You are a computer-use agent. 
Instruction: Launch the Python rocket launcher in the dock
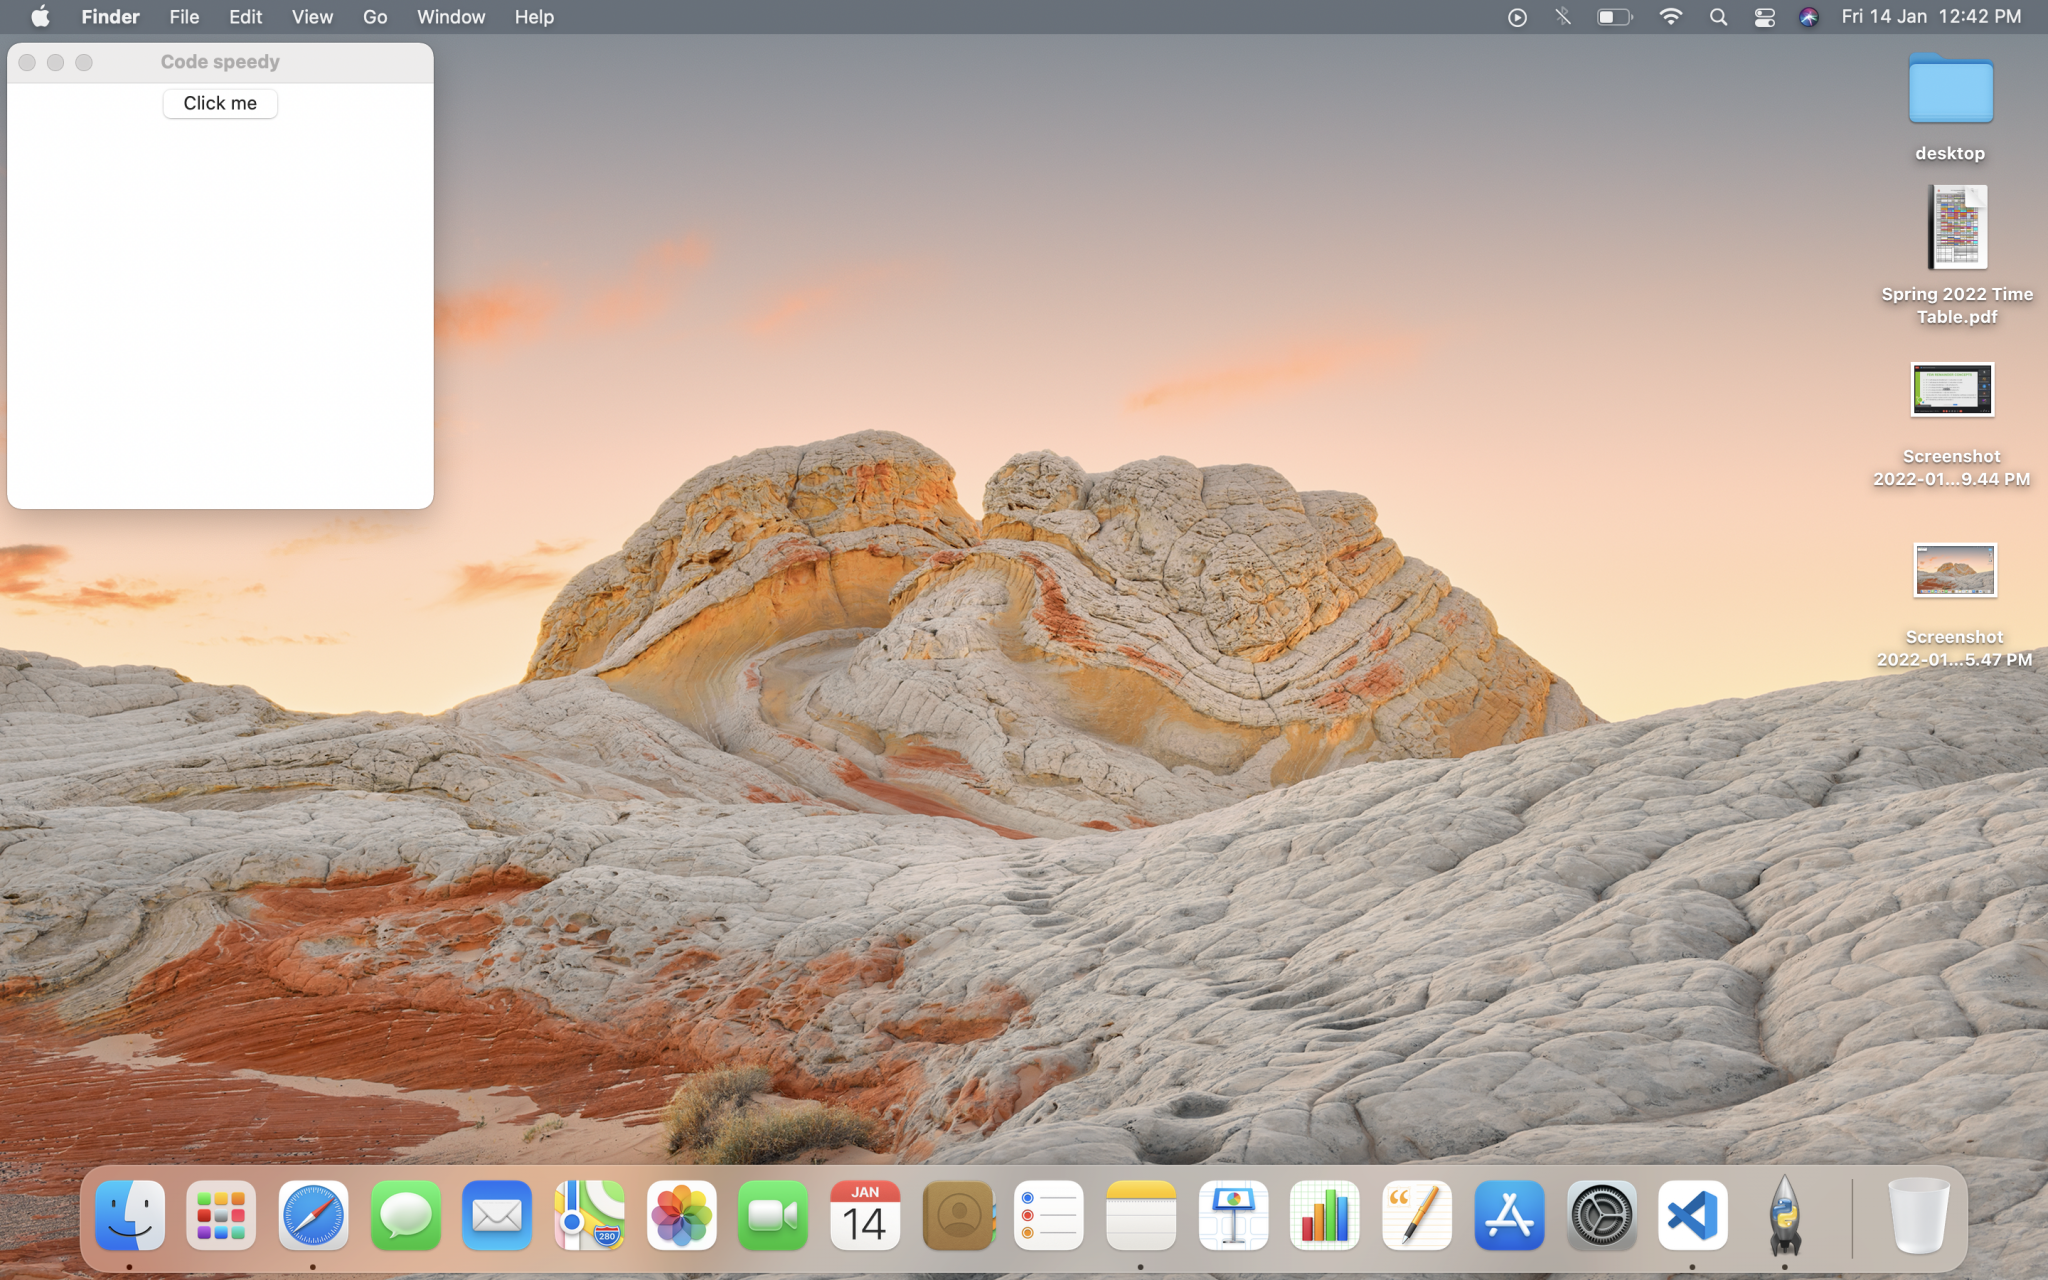coord(1784,1215)
